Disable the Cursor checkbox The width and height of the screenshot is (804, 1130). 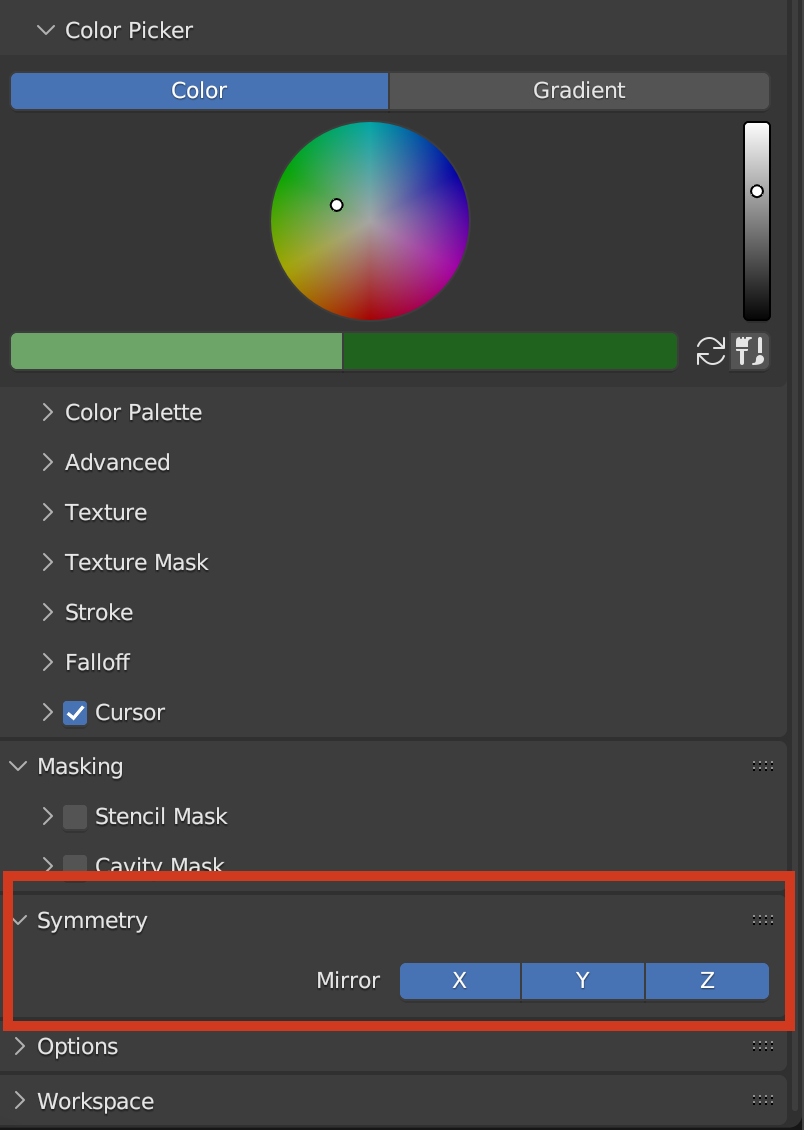[x=75, y=713]
